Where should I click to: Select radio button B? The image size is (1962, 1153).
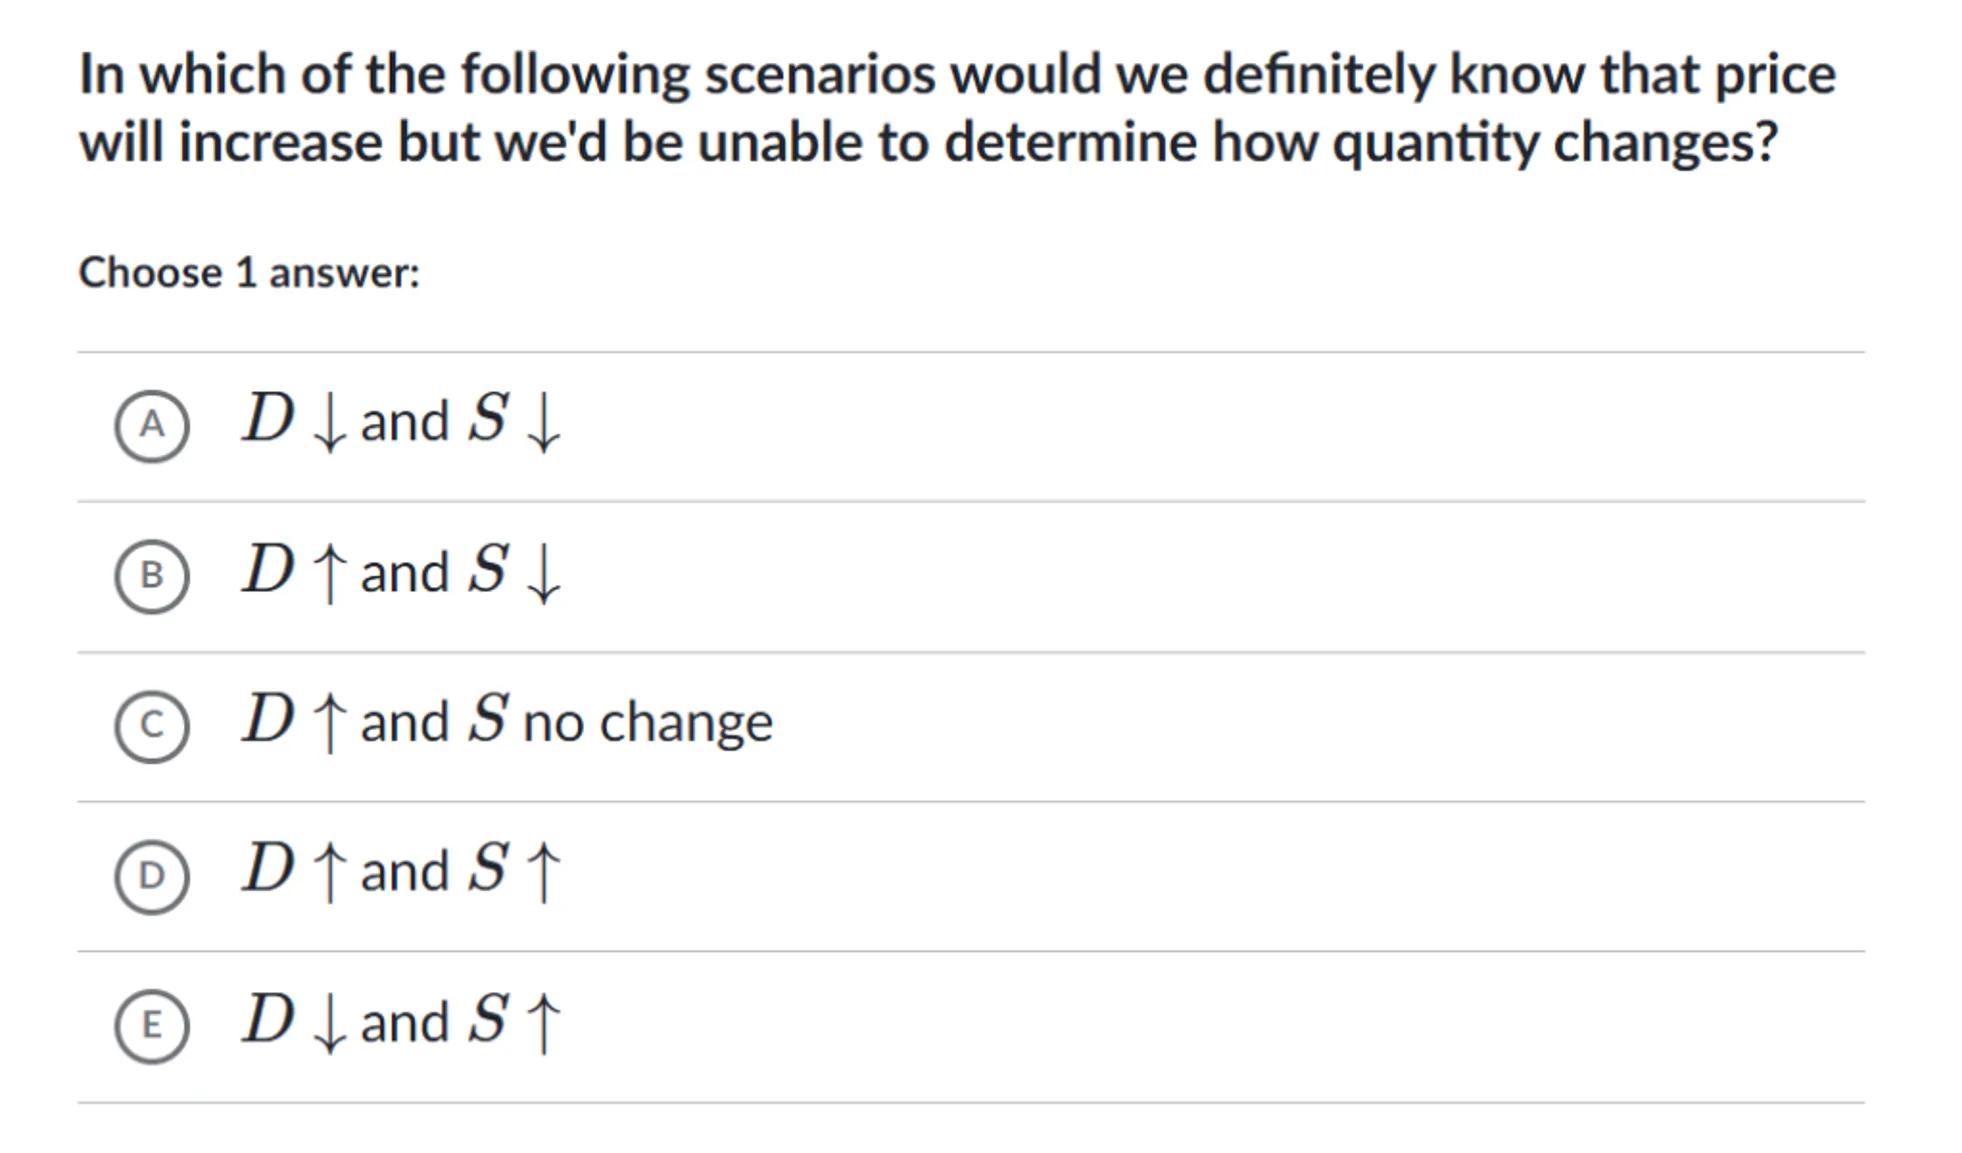tap(151, 576)
